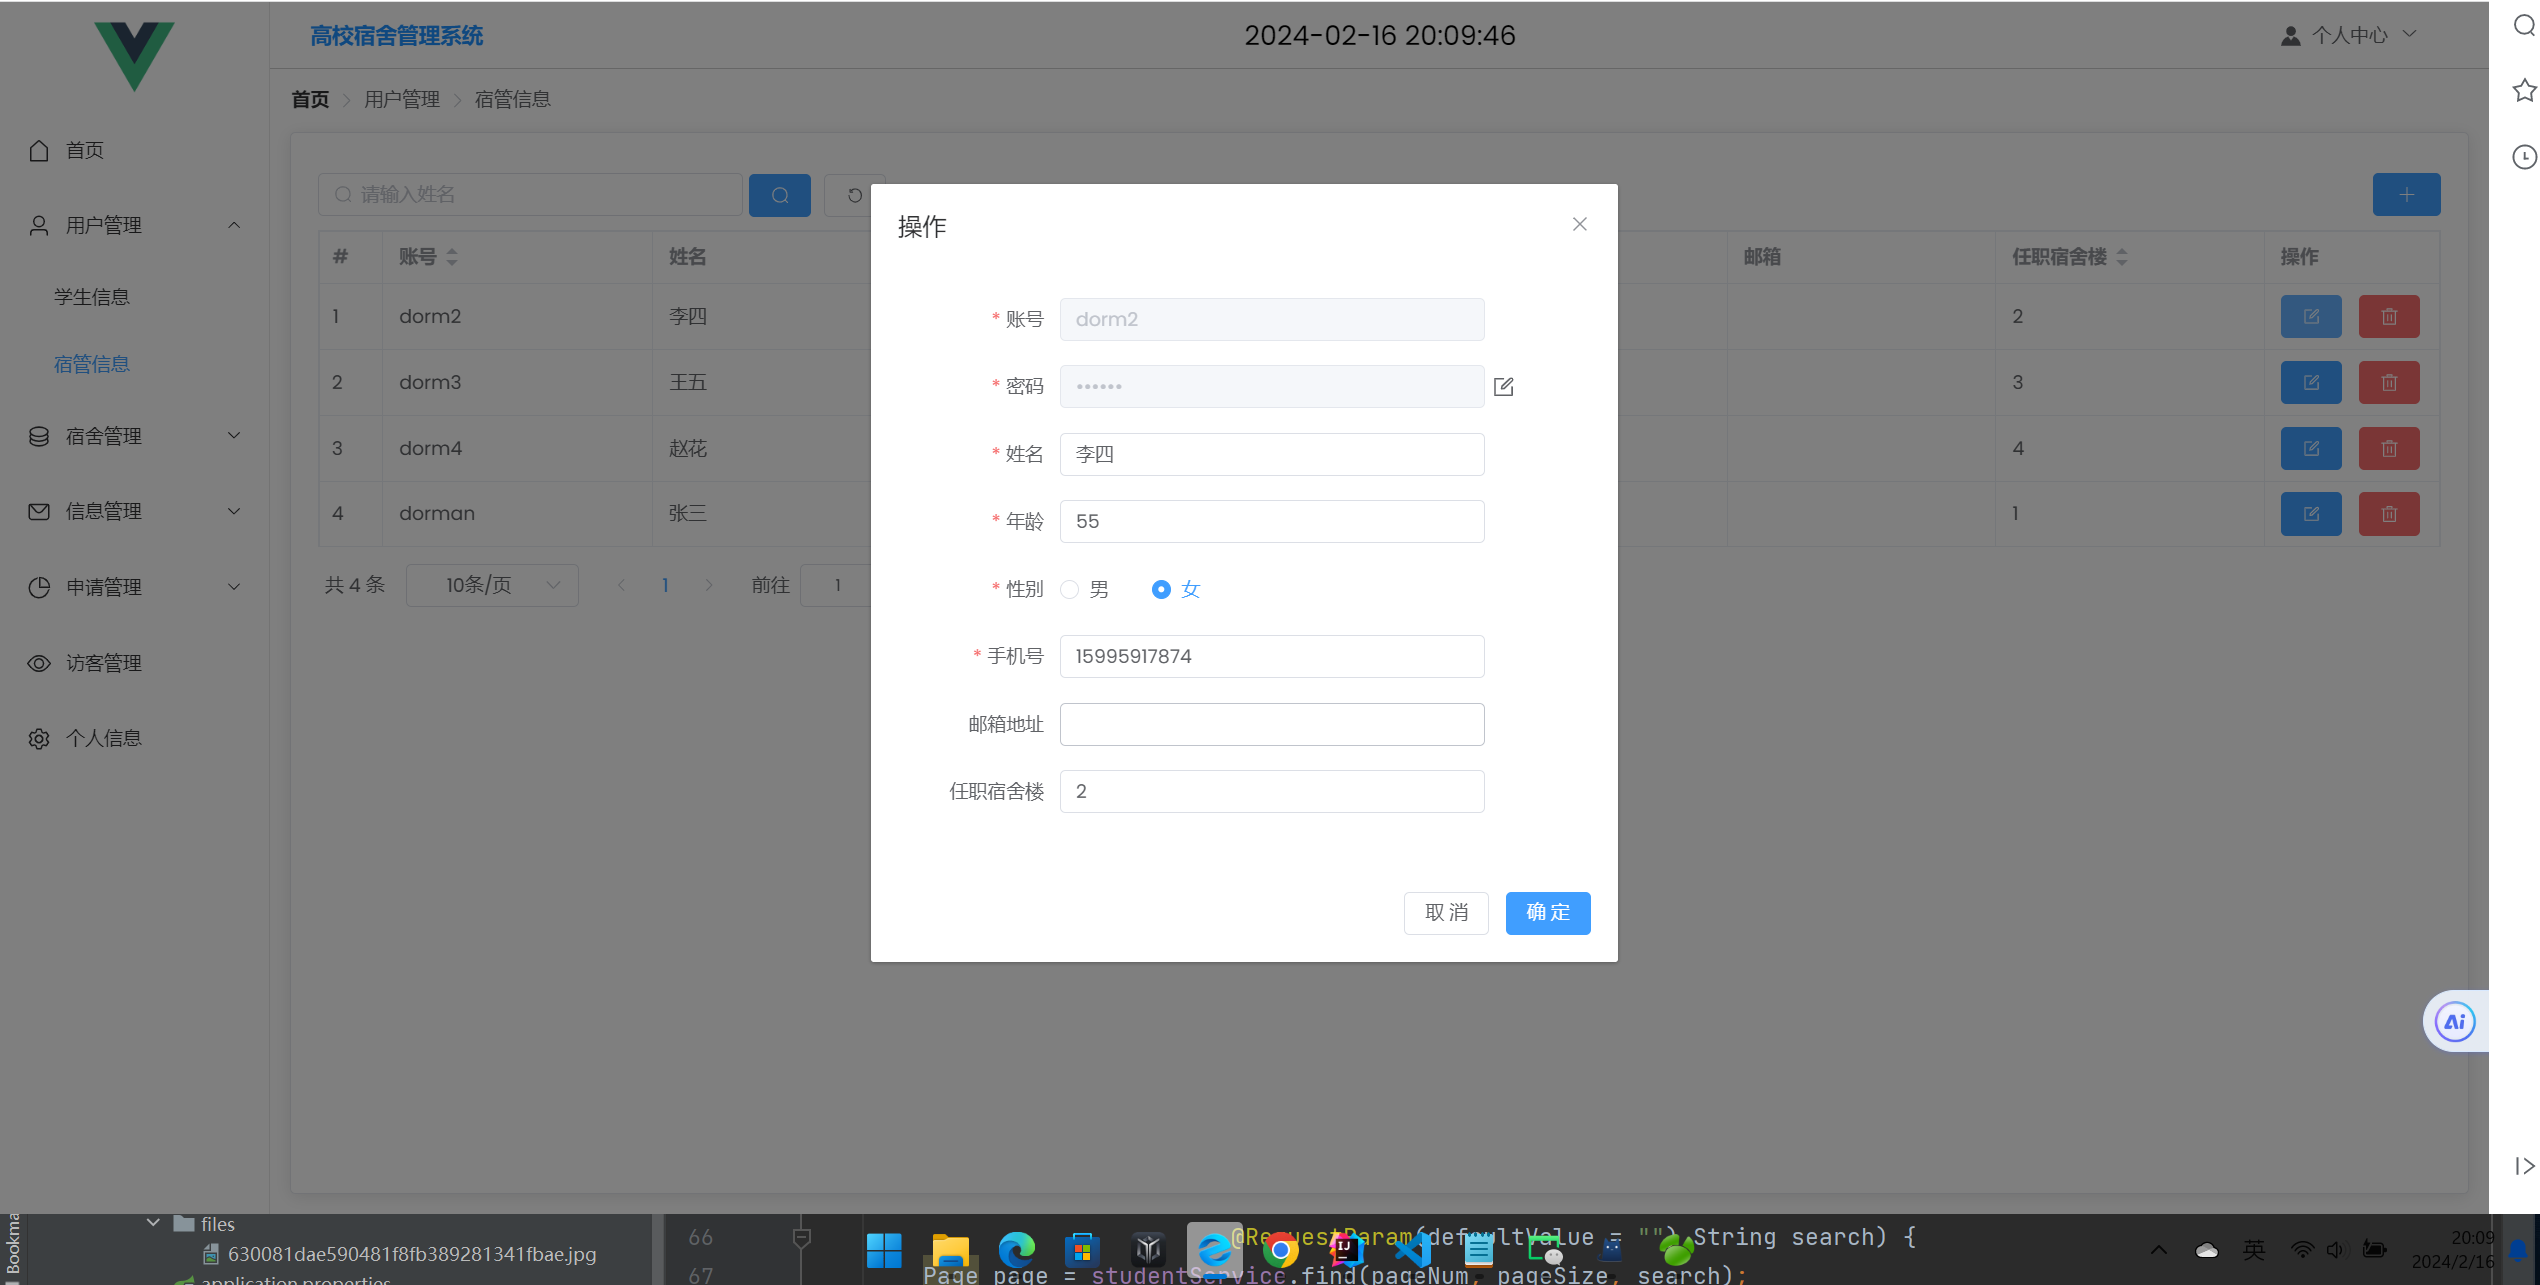Open the 10条/页 page size dropdown

click(x=492, y=585)
